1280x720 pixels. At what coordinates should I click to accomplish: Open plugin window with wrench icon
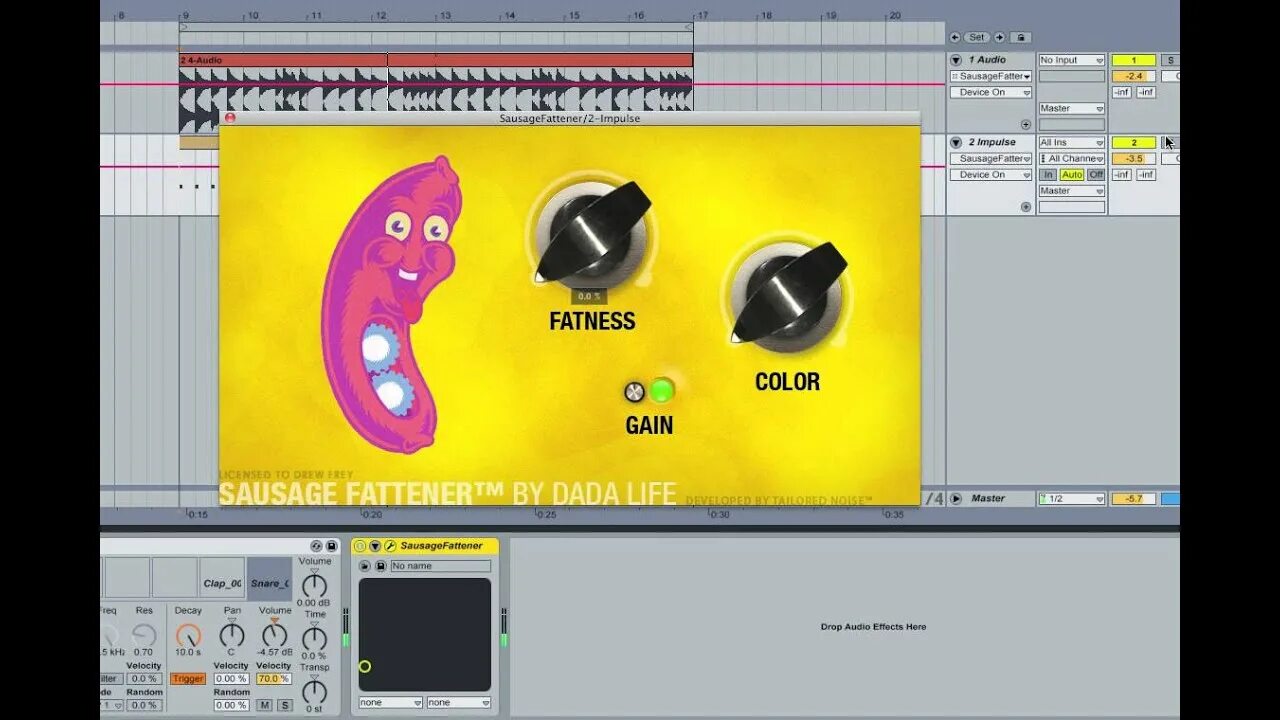tap(390, 546)
